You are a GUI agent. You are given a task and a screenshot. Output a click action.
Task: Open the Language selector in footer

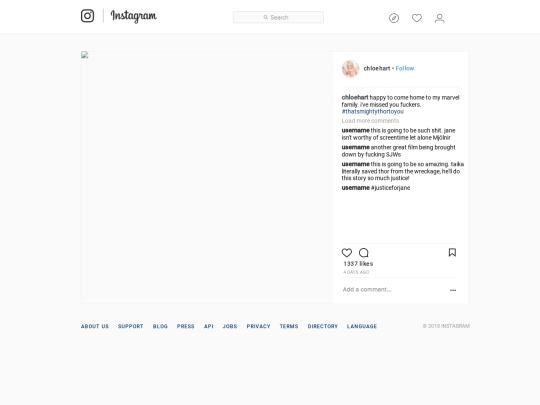pos(362,326)
